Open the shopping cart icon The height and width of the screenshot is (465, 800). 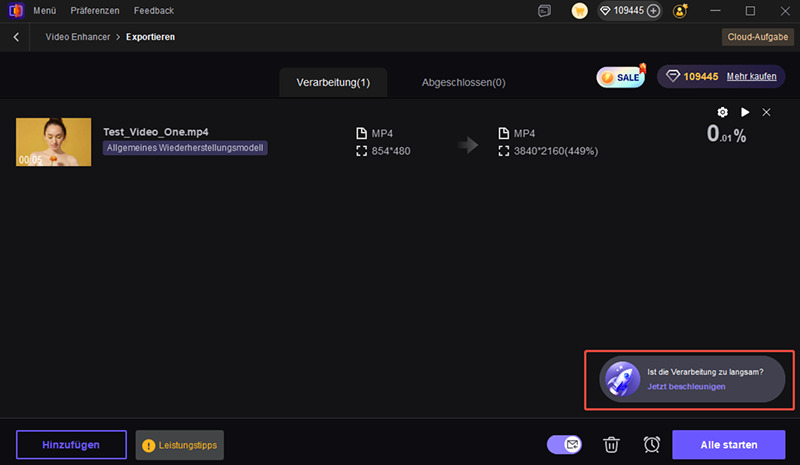coord(579,11)
